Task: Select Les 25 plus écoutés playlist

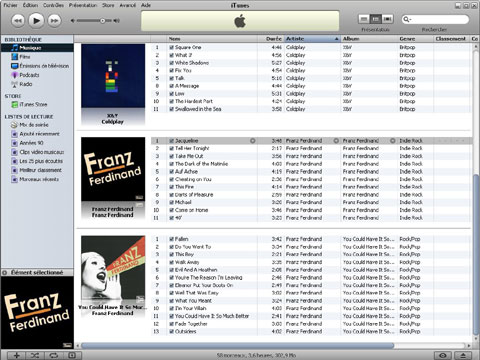Action: 37,161
